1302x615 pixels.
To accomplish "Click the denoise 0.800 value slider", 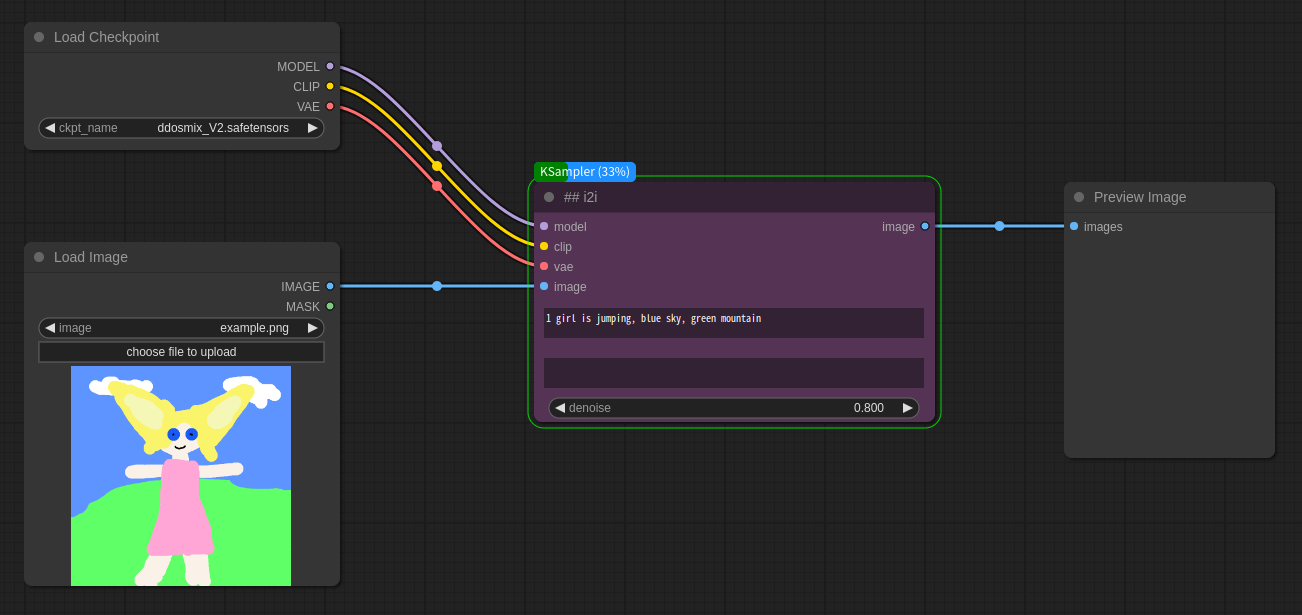I will 734,408.
